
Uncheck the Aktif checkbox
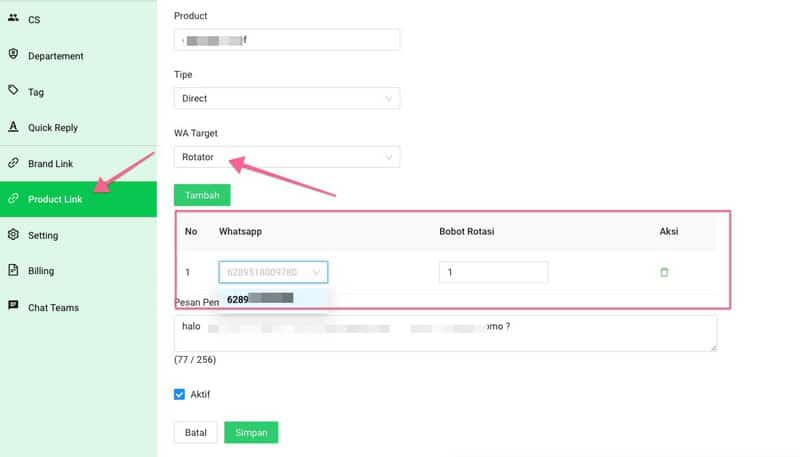click(x=180, y=394)
